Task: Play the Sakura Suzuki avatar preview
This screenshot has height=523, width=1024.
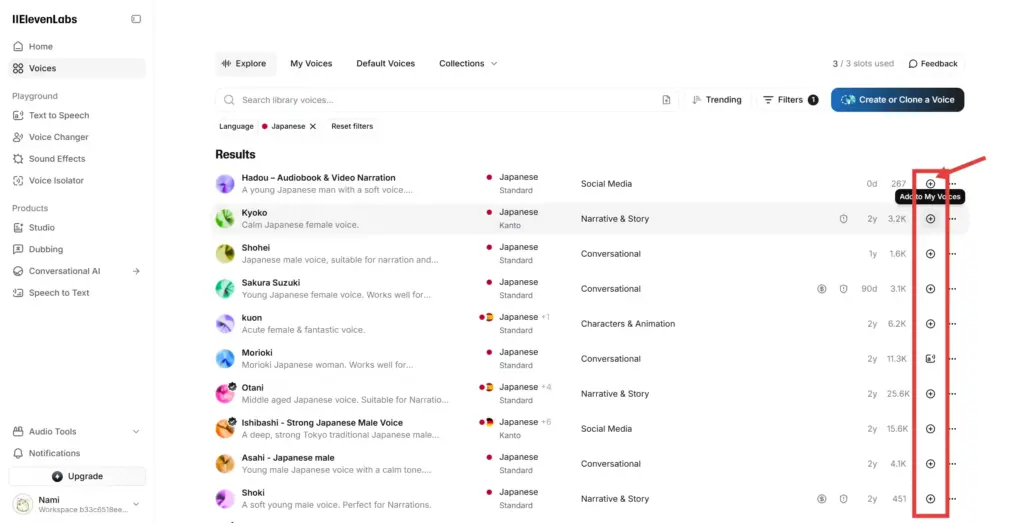Action: coord(225,289)
